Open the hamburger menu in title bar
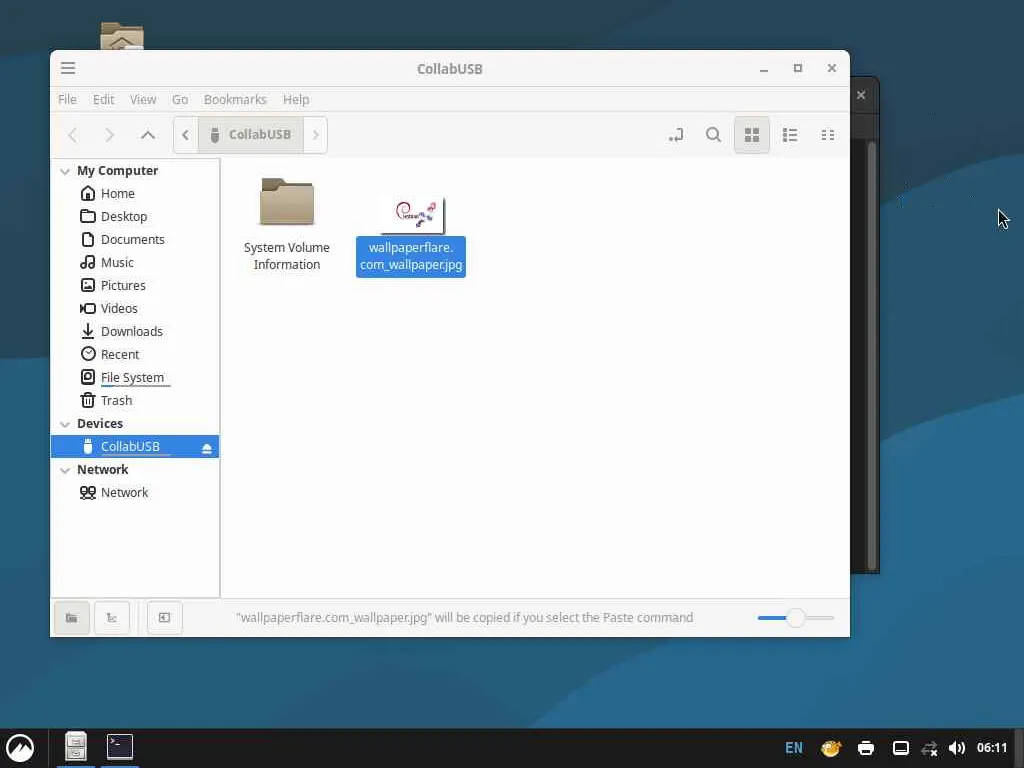 pyautogui.click(x=68, y=68)
